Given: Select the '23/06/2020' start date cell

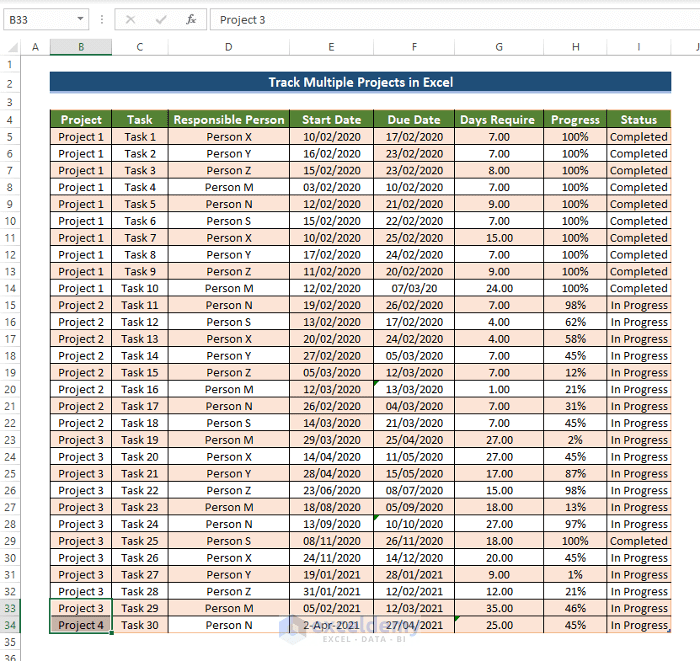Looking at the screenshot, I should click(x=331, y=491).
